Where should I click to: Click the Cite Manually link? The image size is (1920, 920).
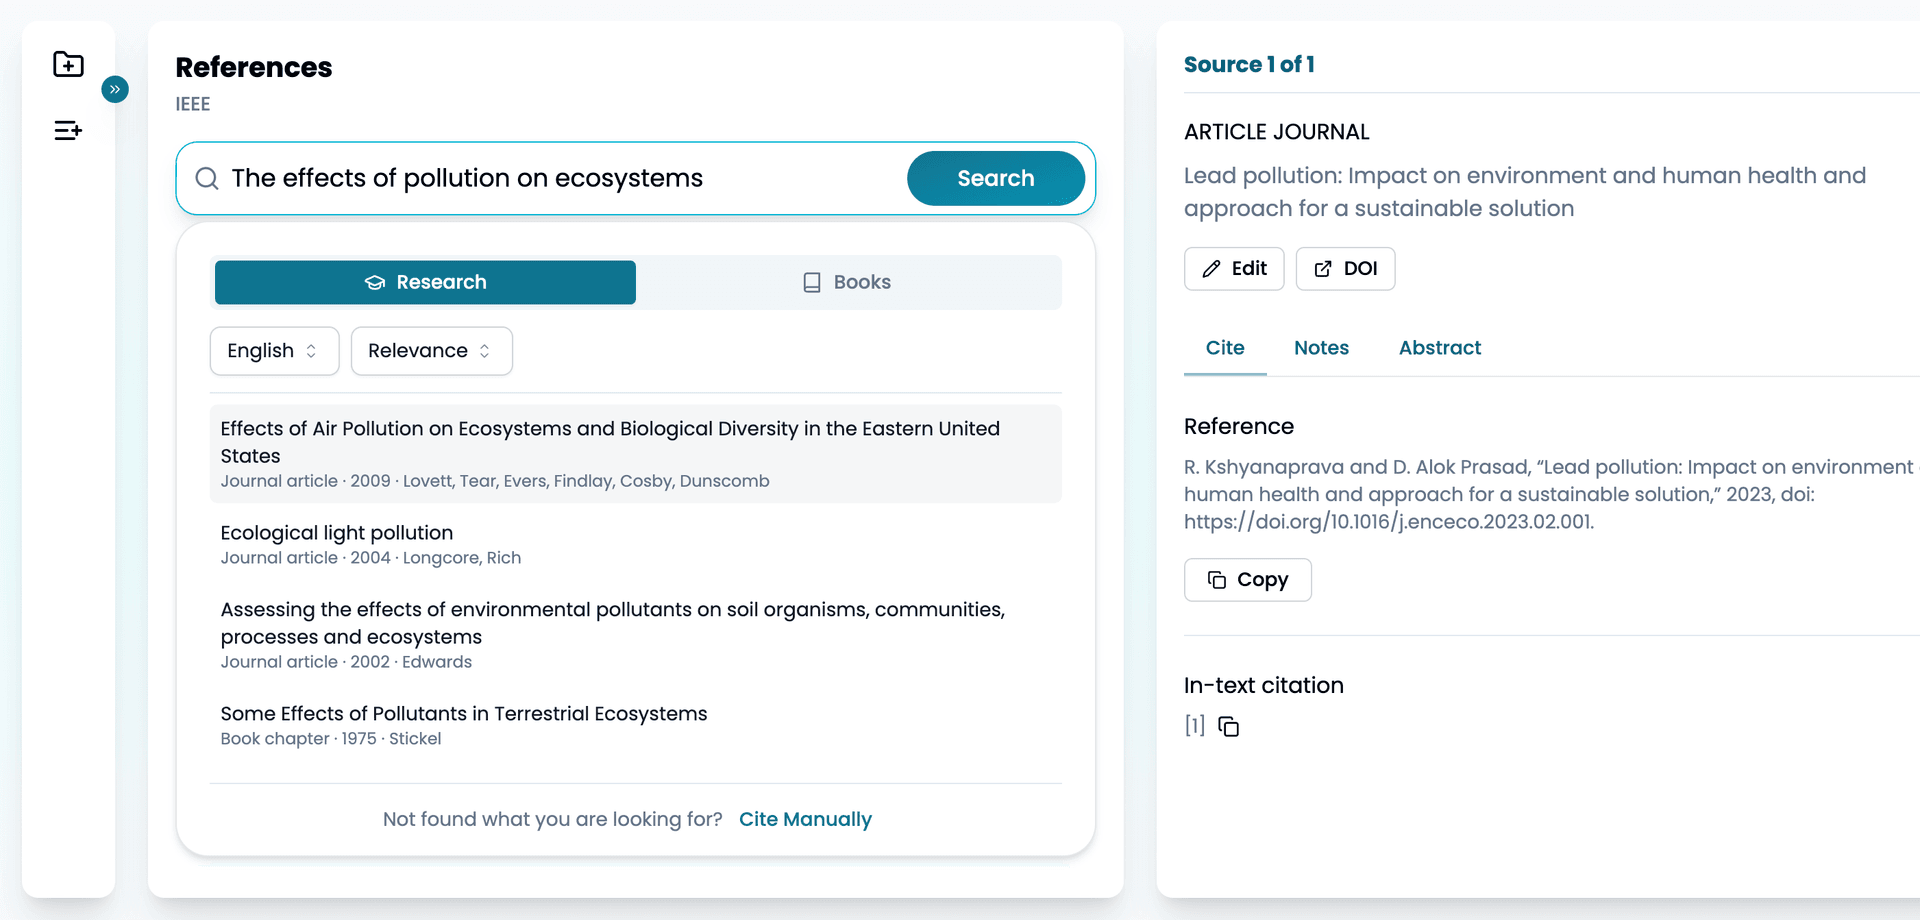coord(805,819)
